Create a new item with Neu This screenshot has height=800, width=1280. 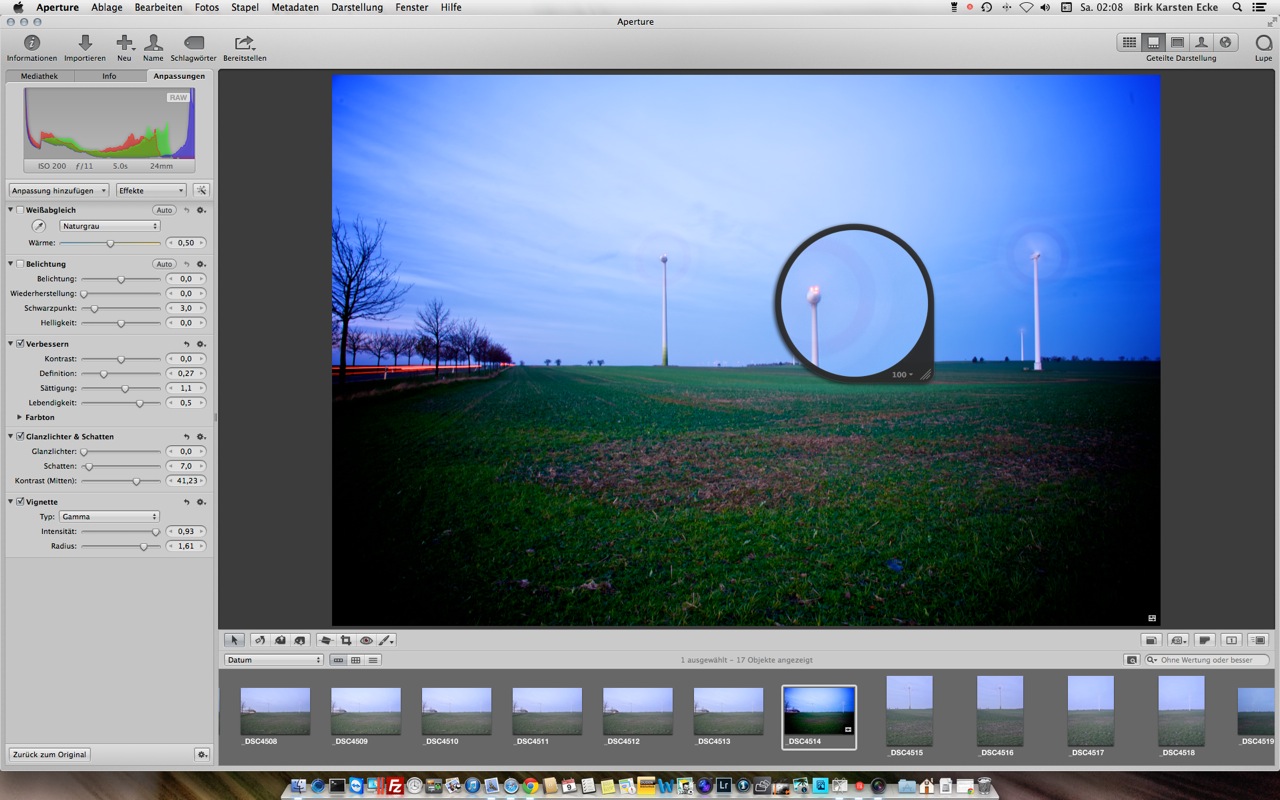tap(124, 43)
